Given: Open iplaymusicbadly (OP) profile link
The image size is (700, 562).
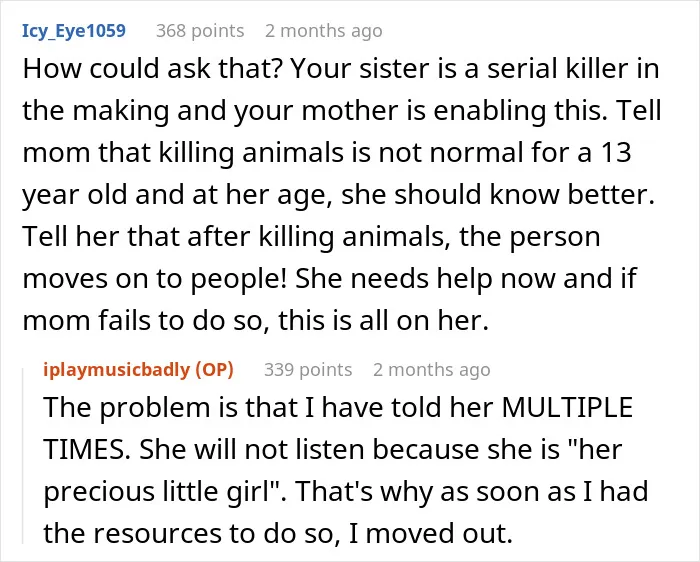Looking at the screenshot, I should (x=138, y=370).
